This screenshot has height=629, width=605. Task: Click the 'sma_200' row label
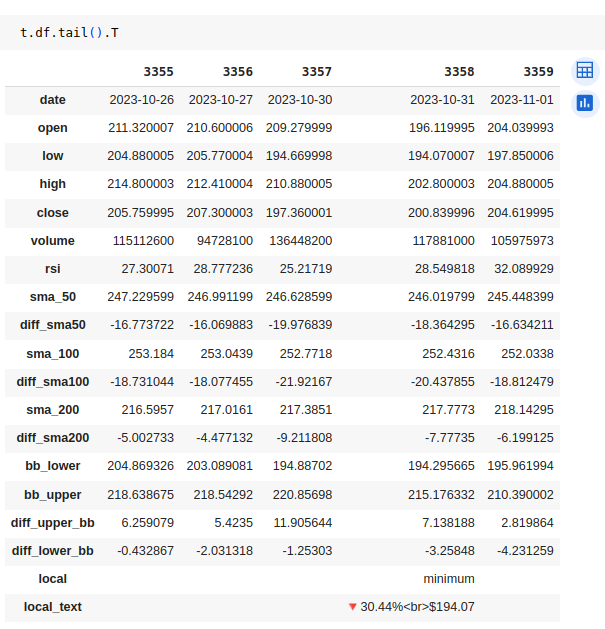[53, 410]
